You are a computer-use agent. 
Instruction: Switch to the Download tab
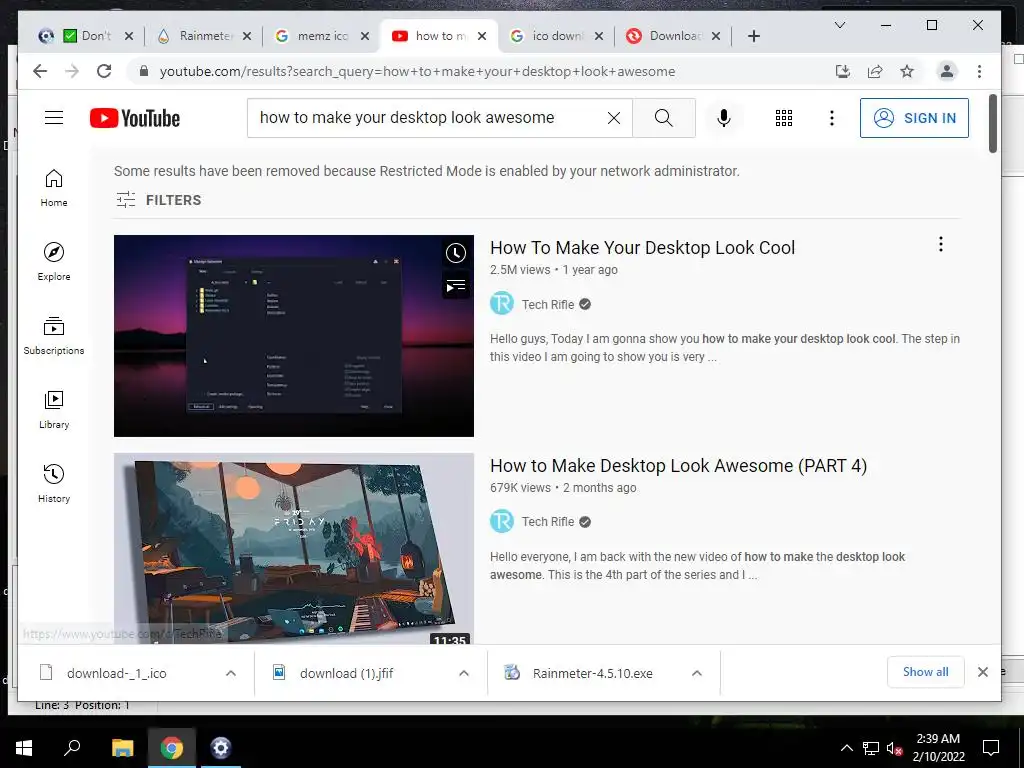[x=674, y=36]
